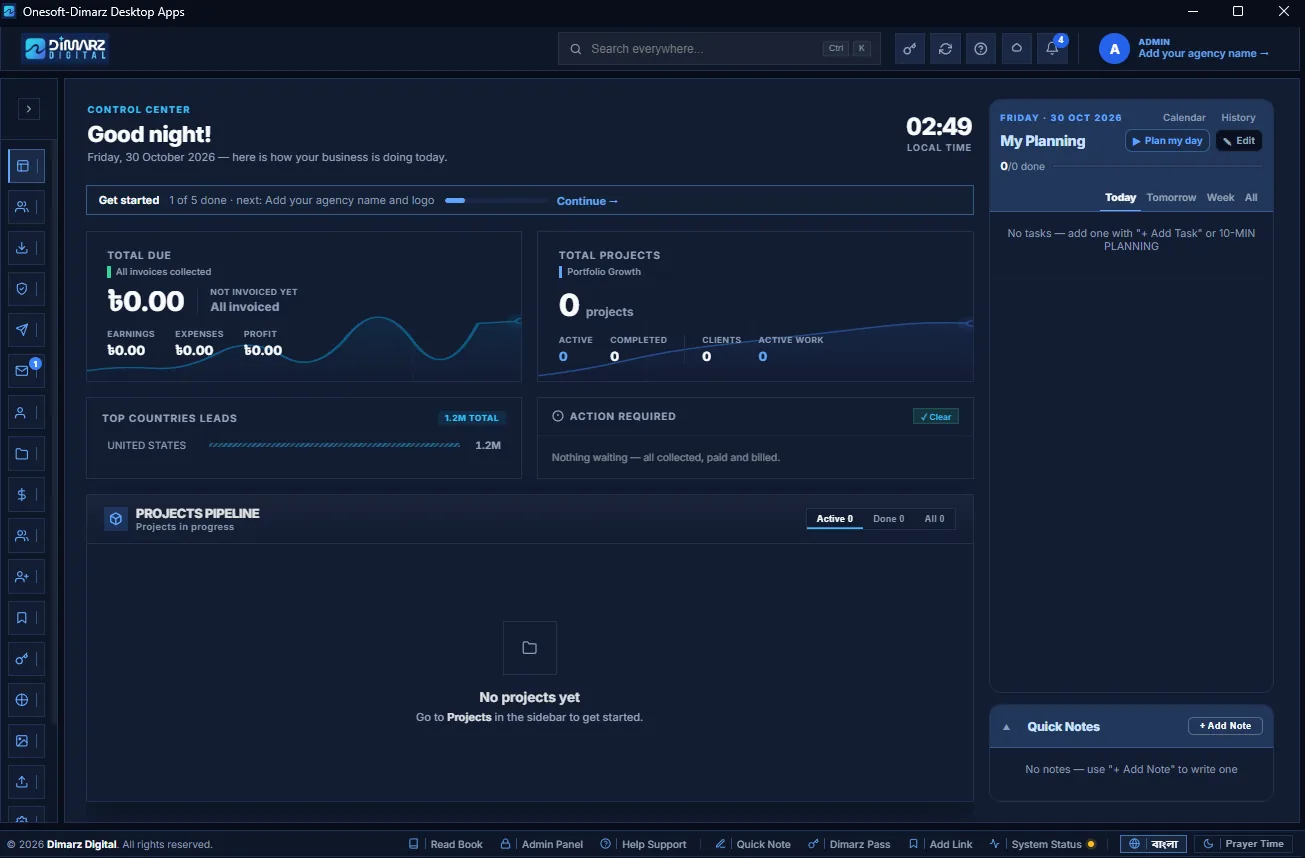Collapse the Quick Notes panel triangle
The width and height of the screenshot is (1305, 858).
click(x=1006, y=727)
